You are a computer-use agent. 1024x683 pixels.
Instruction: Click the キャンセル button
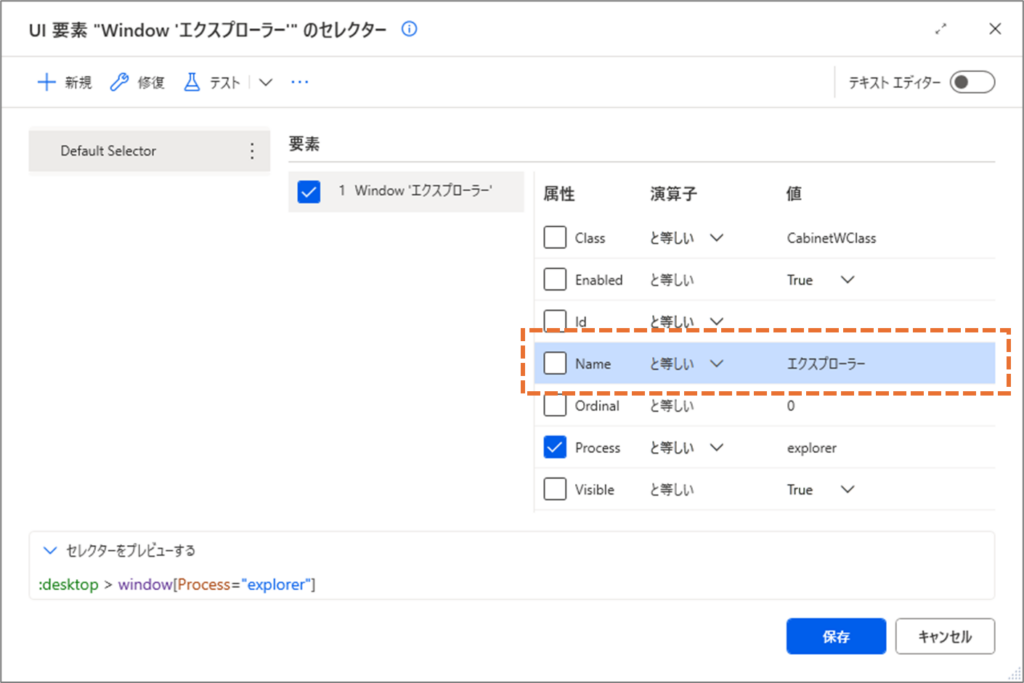click(x=945, y=636)
